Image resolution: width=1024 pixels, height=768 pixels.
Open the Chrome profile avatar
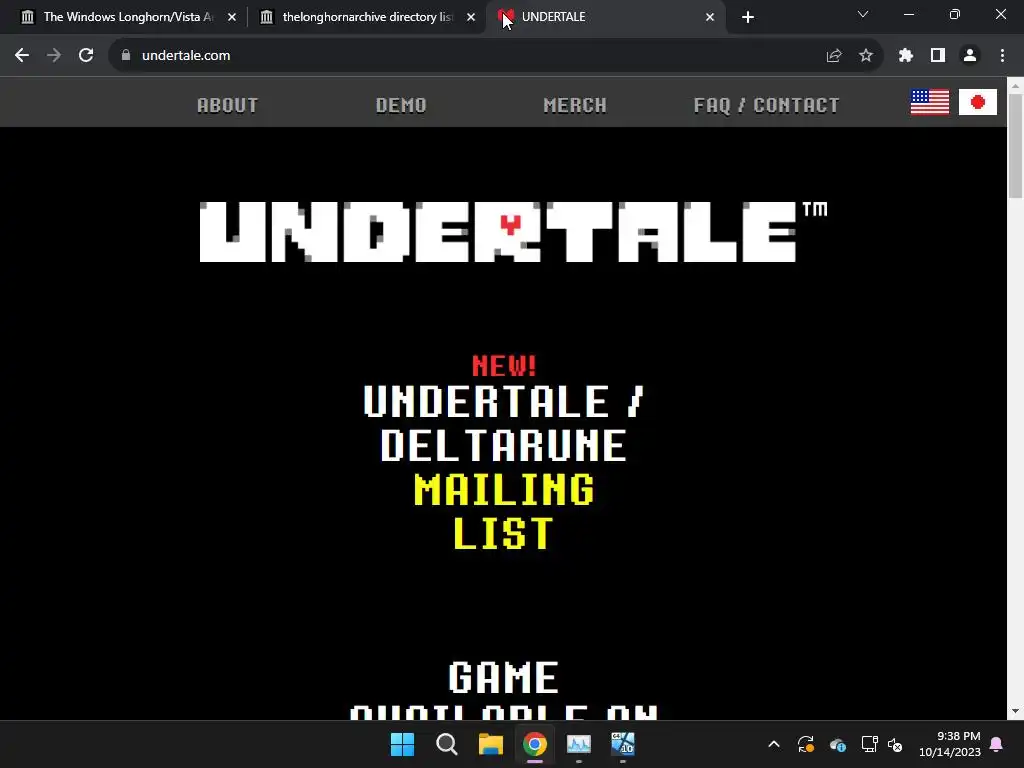click(970, 56)
